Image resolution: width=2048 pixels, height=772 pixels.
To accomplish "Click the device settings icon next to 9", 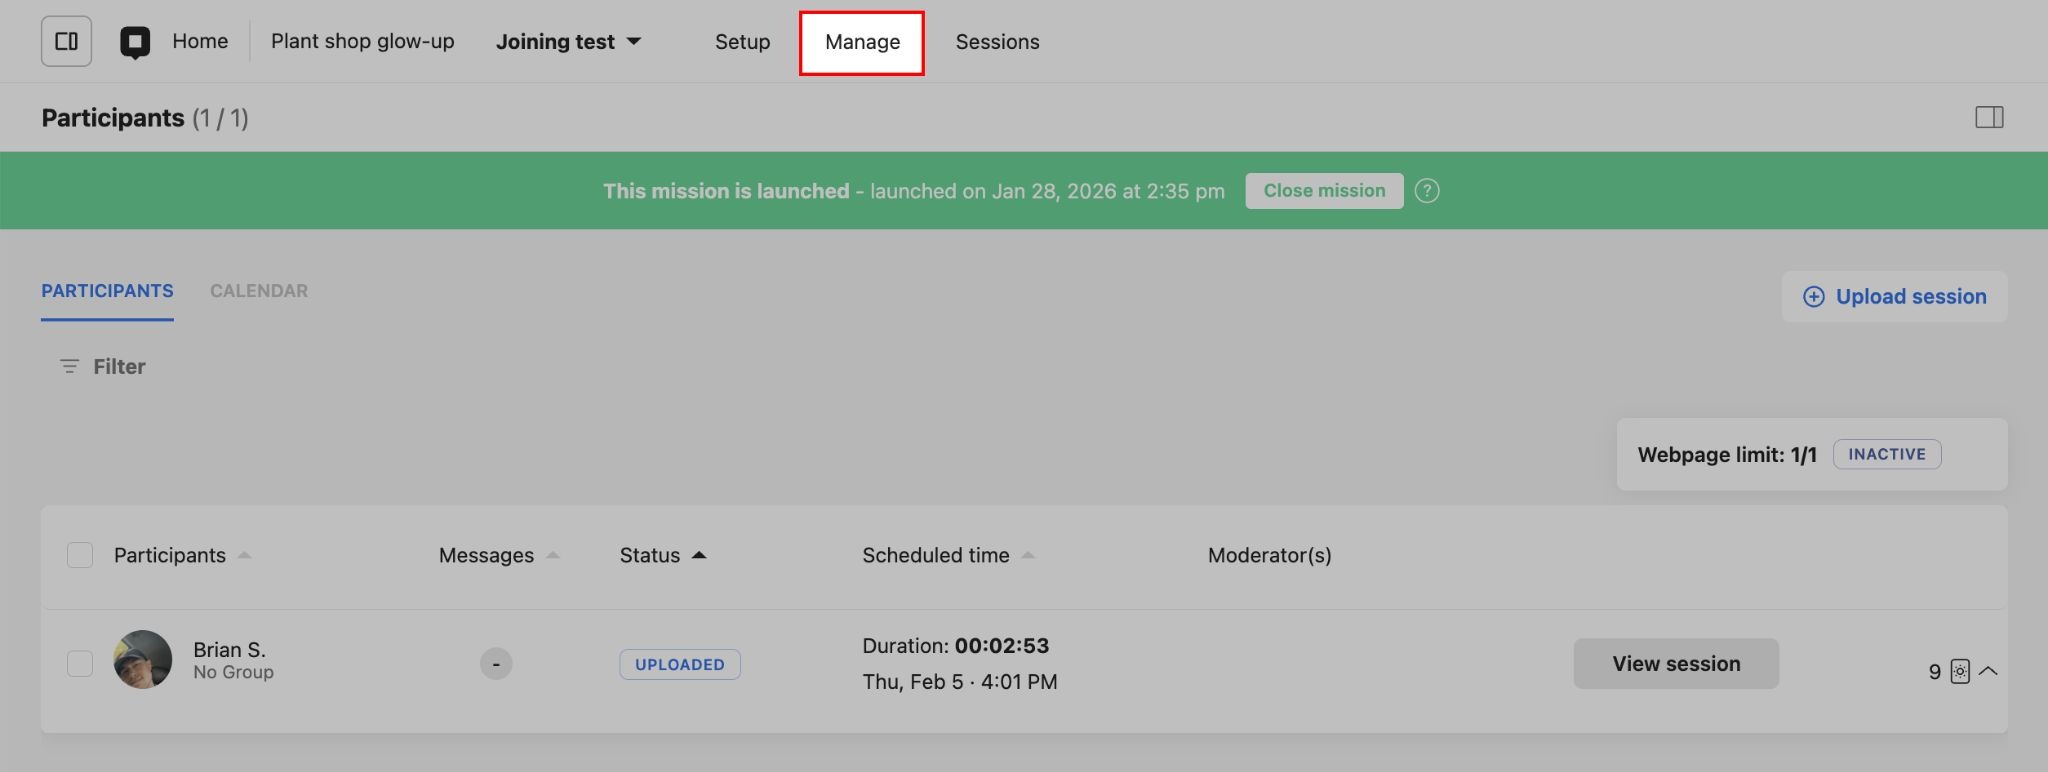I will [x=1960, y=672].
